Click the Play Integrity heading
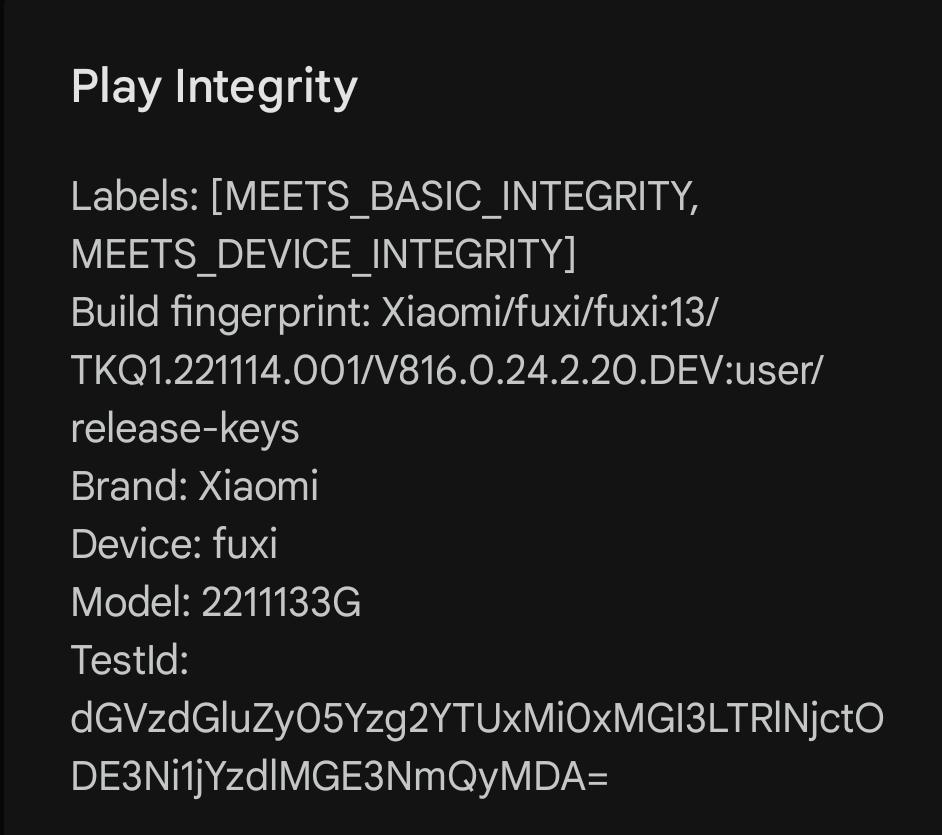 pyautogui.click(x=213, y=87)
